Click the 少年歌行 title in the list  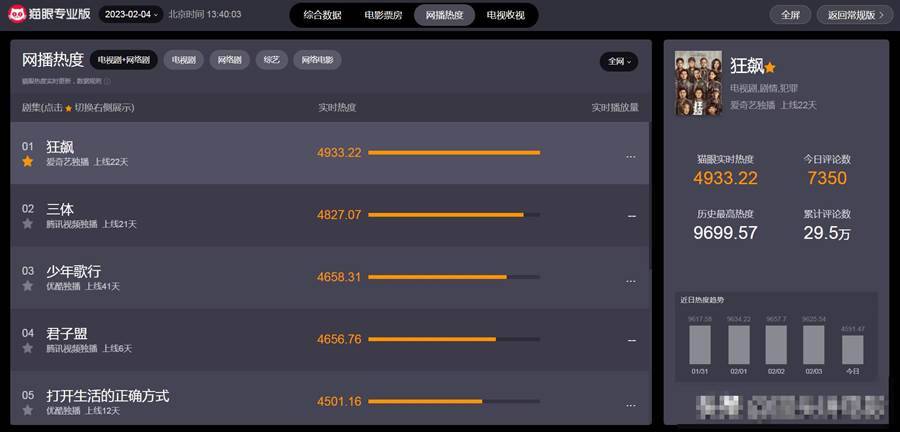[73, 271]
